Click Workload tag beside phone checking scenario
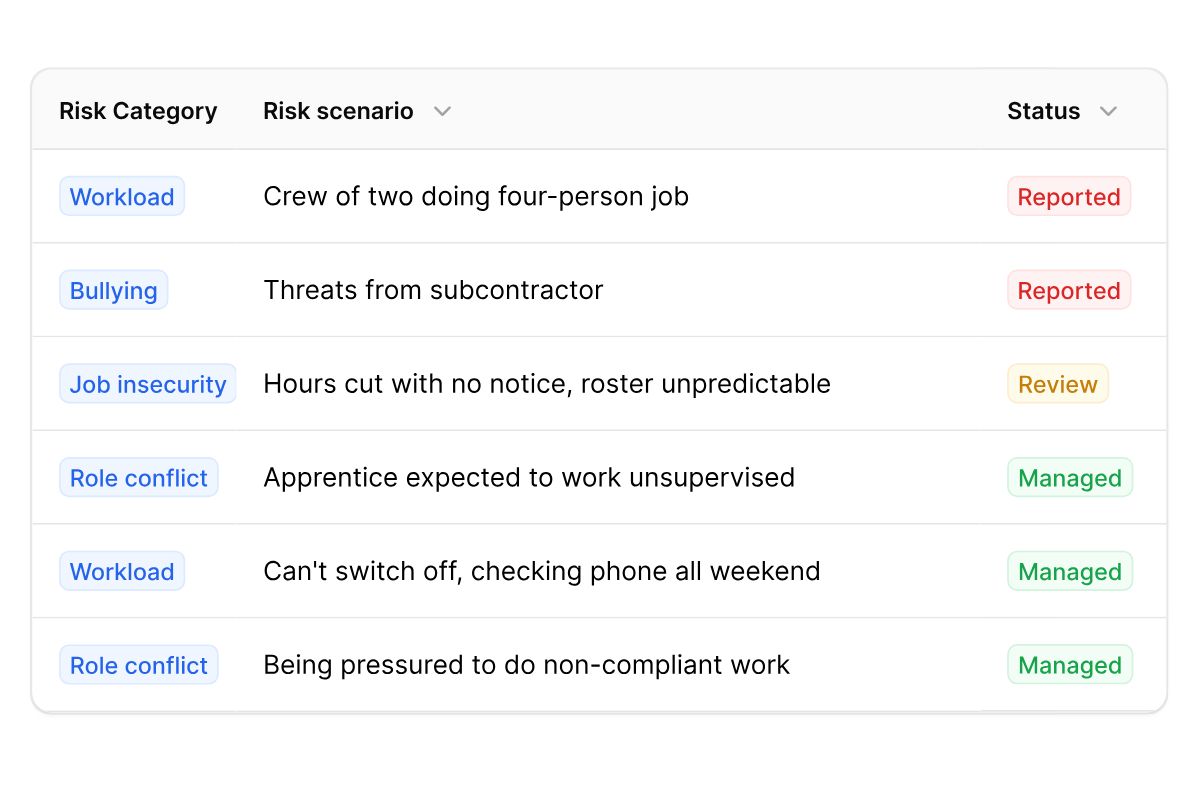Viewport: 1200px width, 800px height. point(122,572)
